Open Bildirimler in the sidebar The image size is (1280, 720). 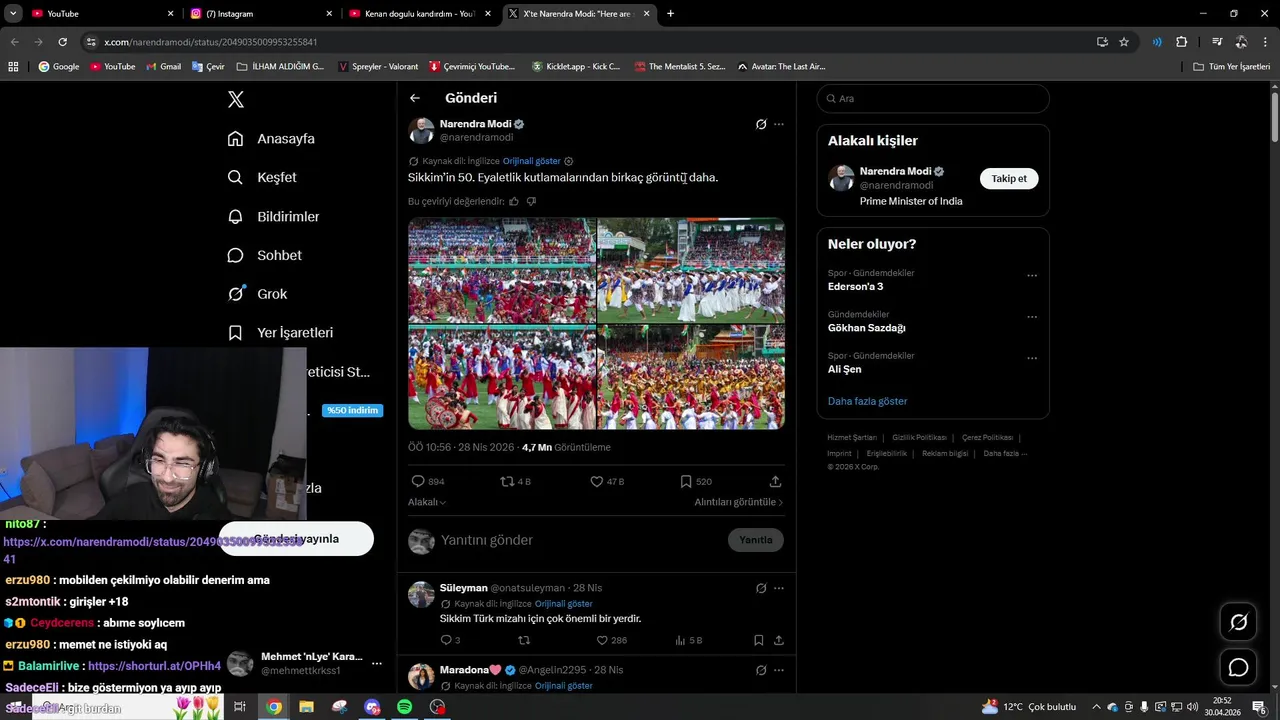click(x=273, y=216)
